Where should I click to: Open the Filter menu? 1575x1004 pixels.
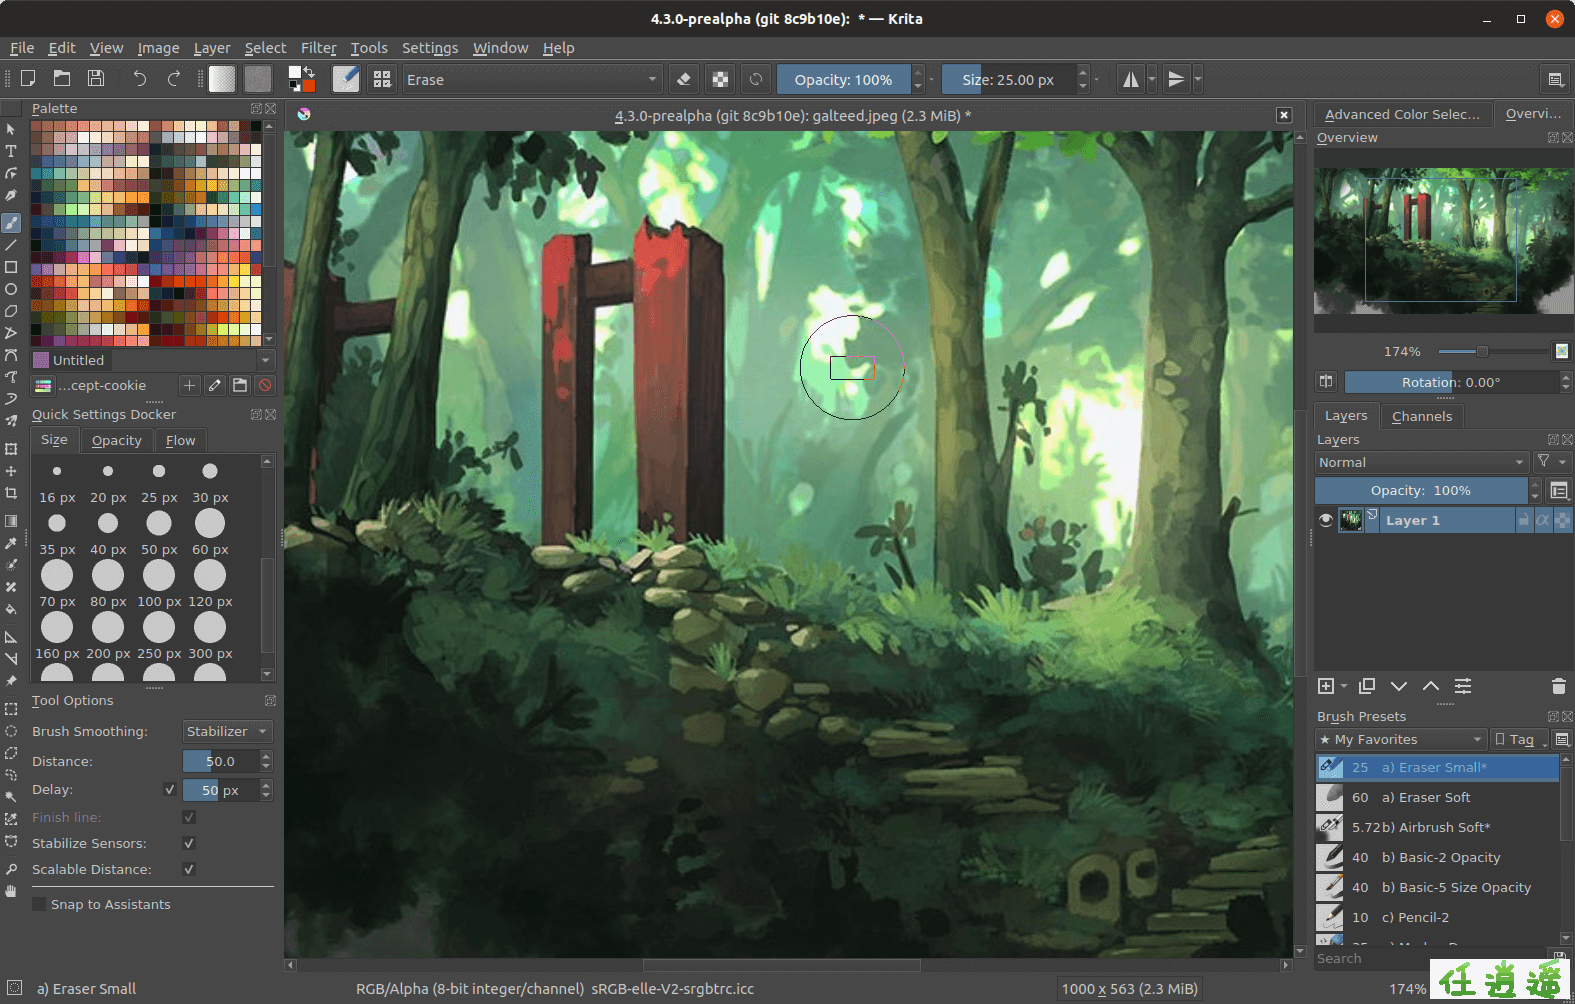tap(319, 48)
